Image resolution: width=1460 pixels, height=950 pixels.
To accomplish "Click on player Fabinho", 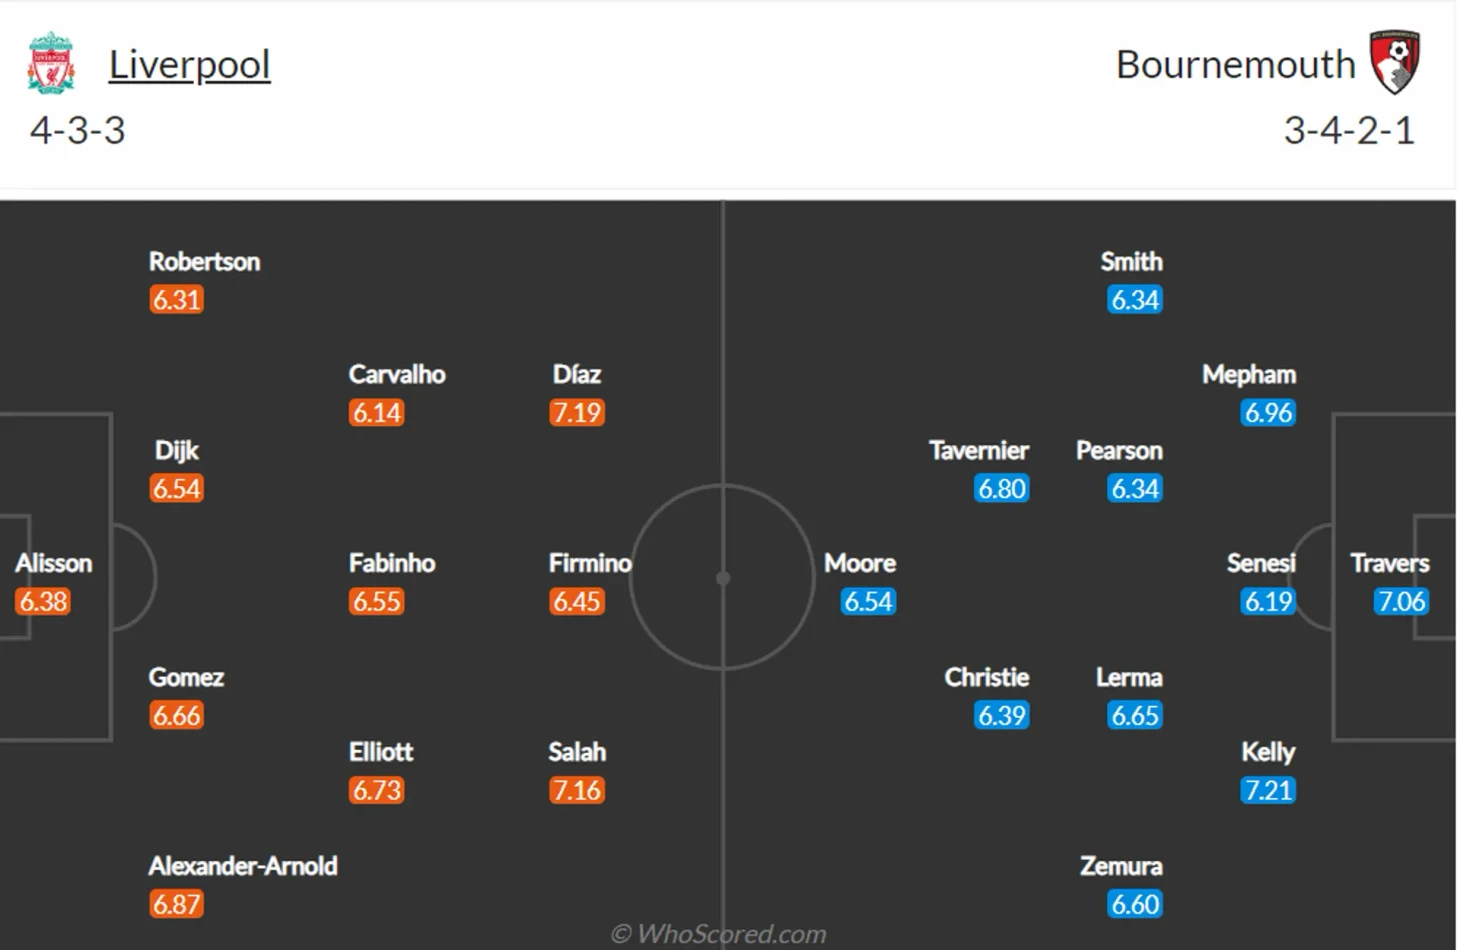I will [392, 563].
